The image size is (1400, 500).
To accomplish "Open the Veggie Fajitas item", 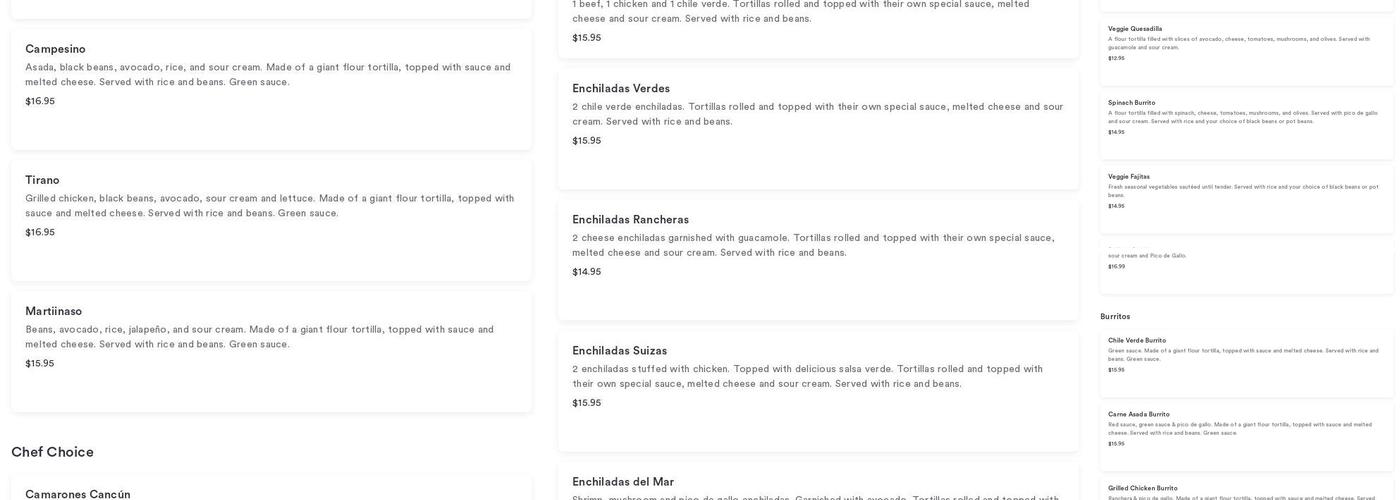I will [x=1128, y=177].
